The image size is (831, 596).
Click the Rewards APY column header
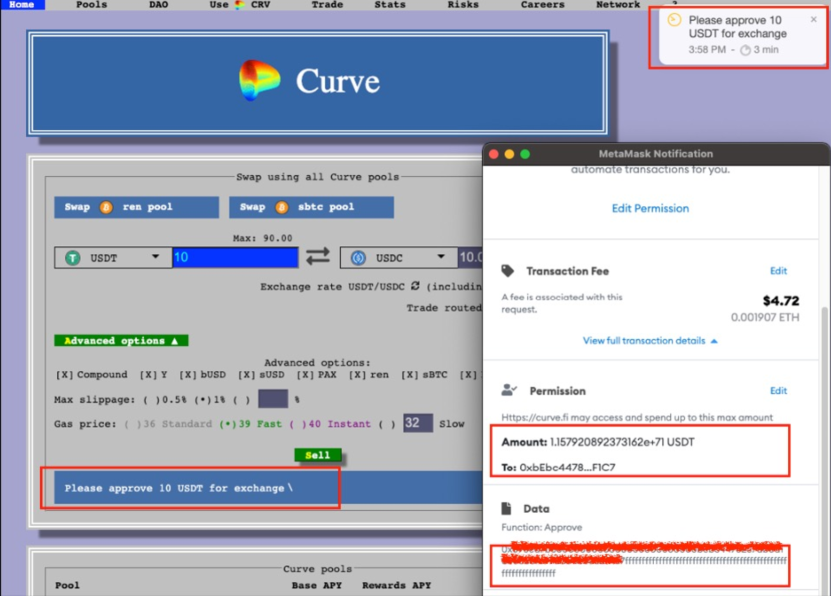[396, 585]
